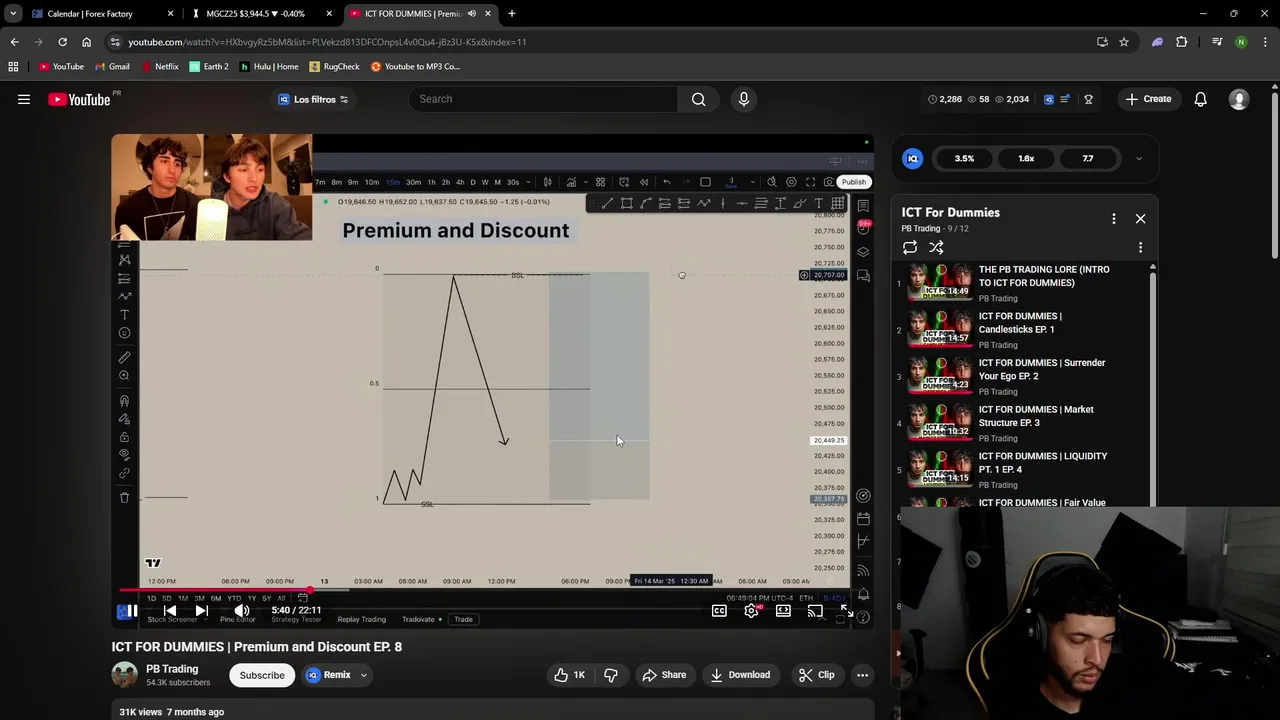This screenshot has width=1280, height=720.
Task: Go to the YouTube home logo
Action: [79, 99]
